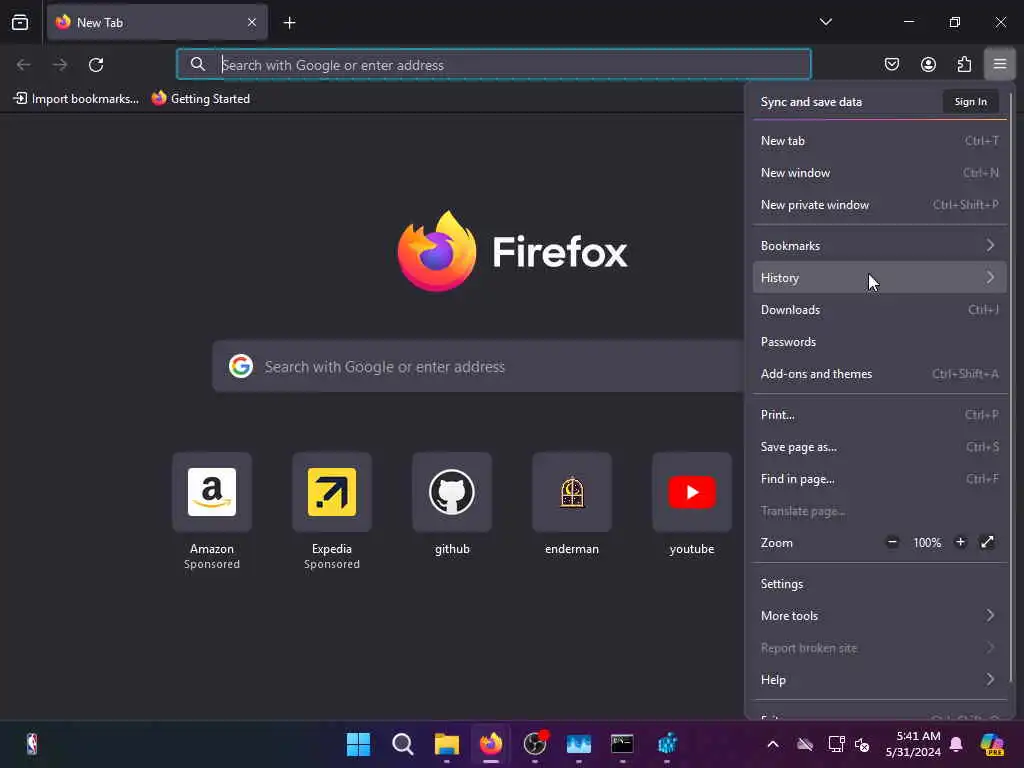Click the address bar search field
1024x768 pixels.
pos(494,65)
